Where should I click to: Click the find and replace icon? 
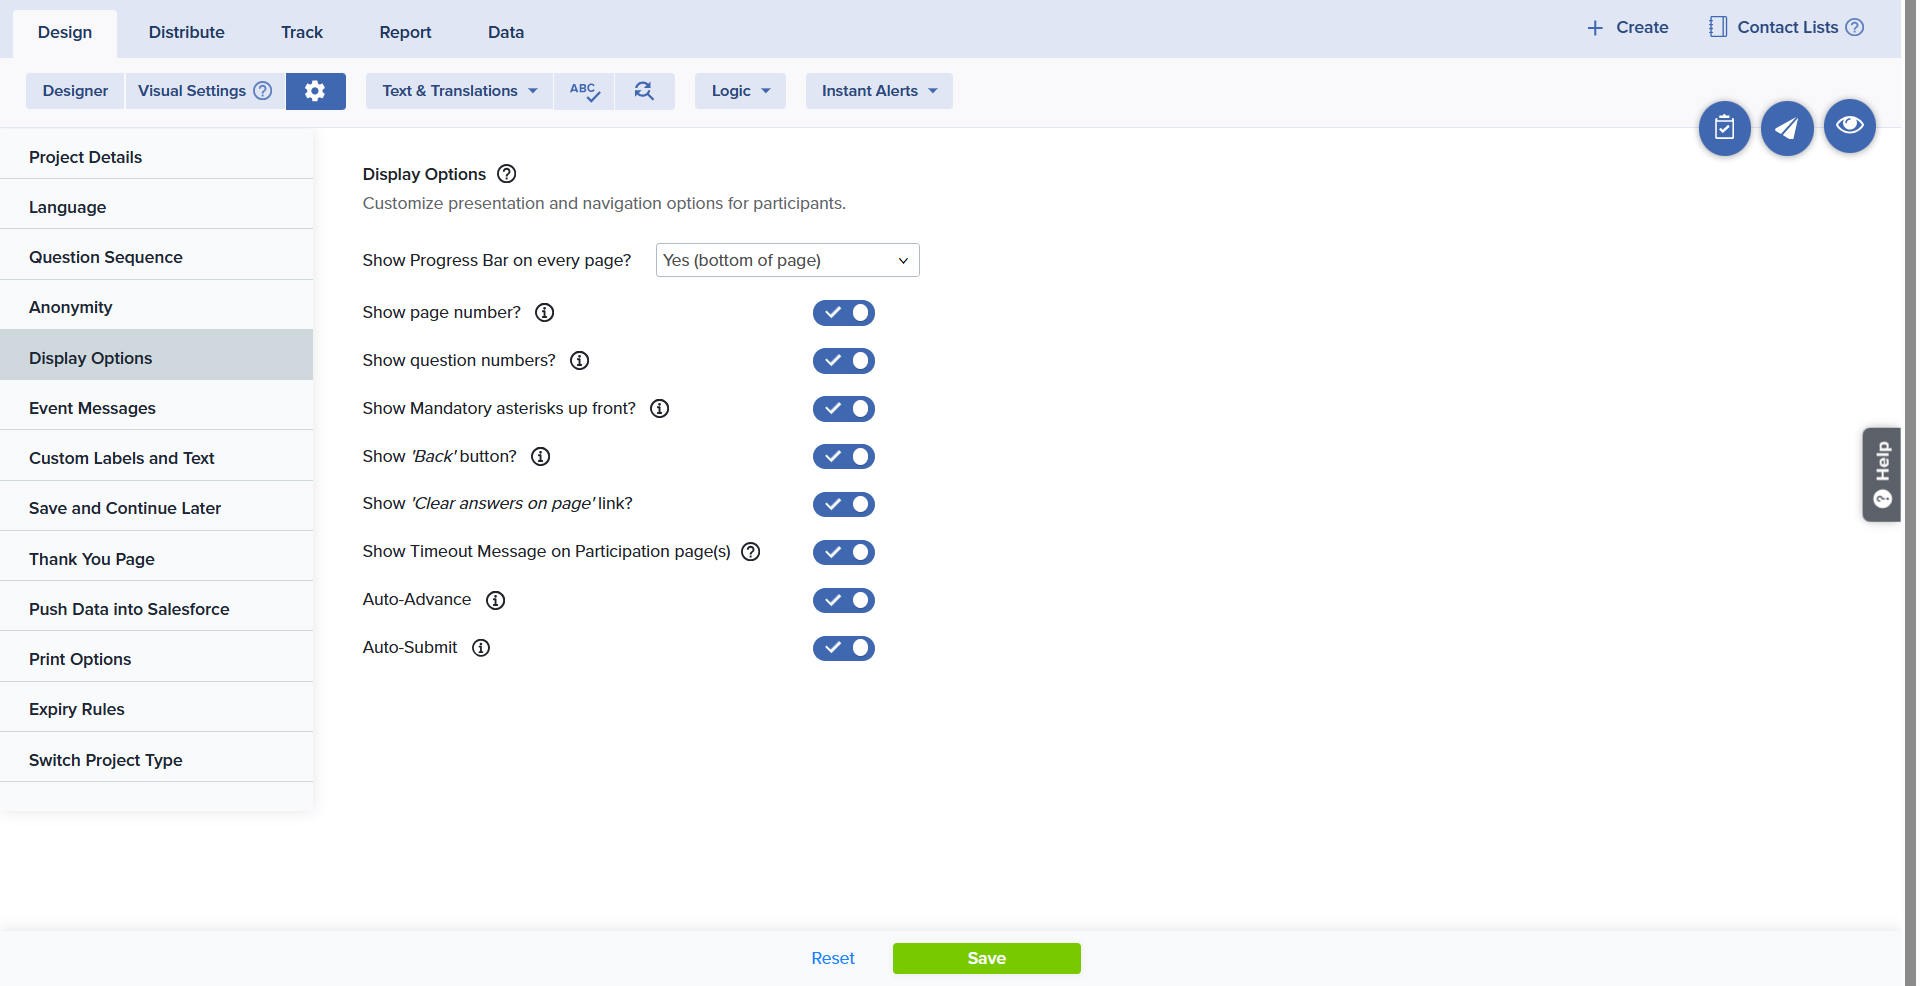pyautogui.click(x=644, y=91)
